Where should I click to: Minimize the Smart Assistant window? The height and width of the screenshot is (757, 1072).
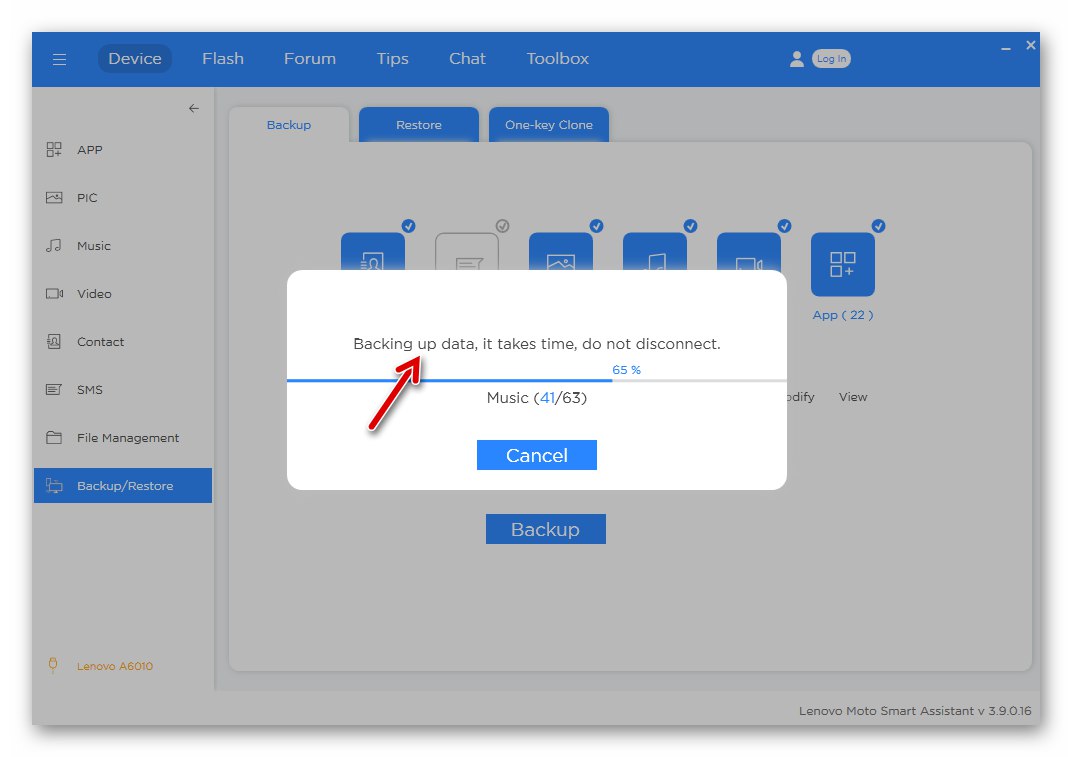(1006, 48)
